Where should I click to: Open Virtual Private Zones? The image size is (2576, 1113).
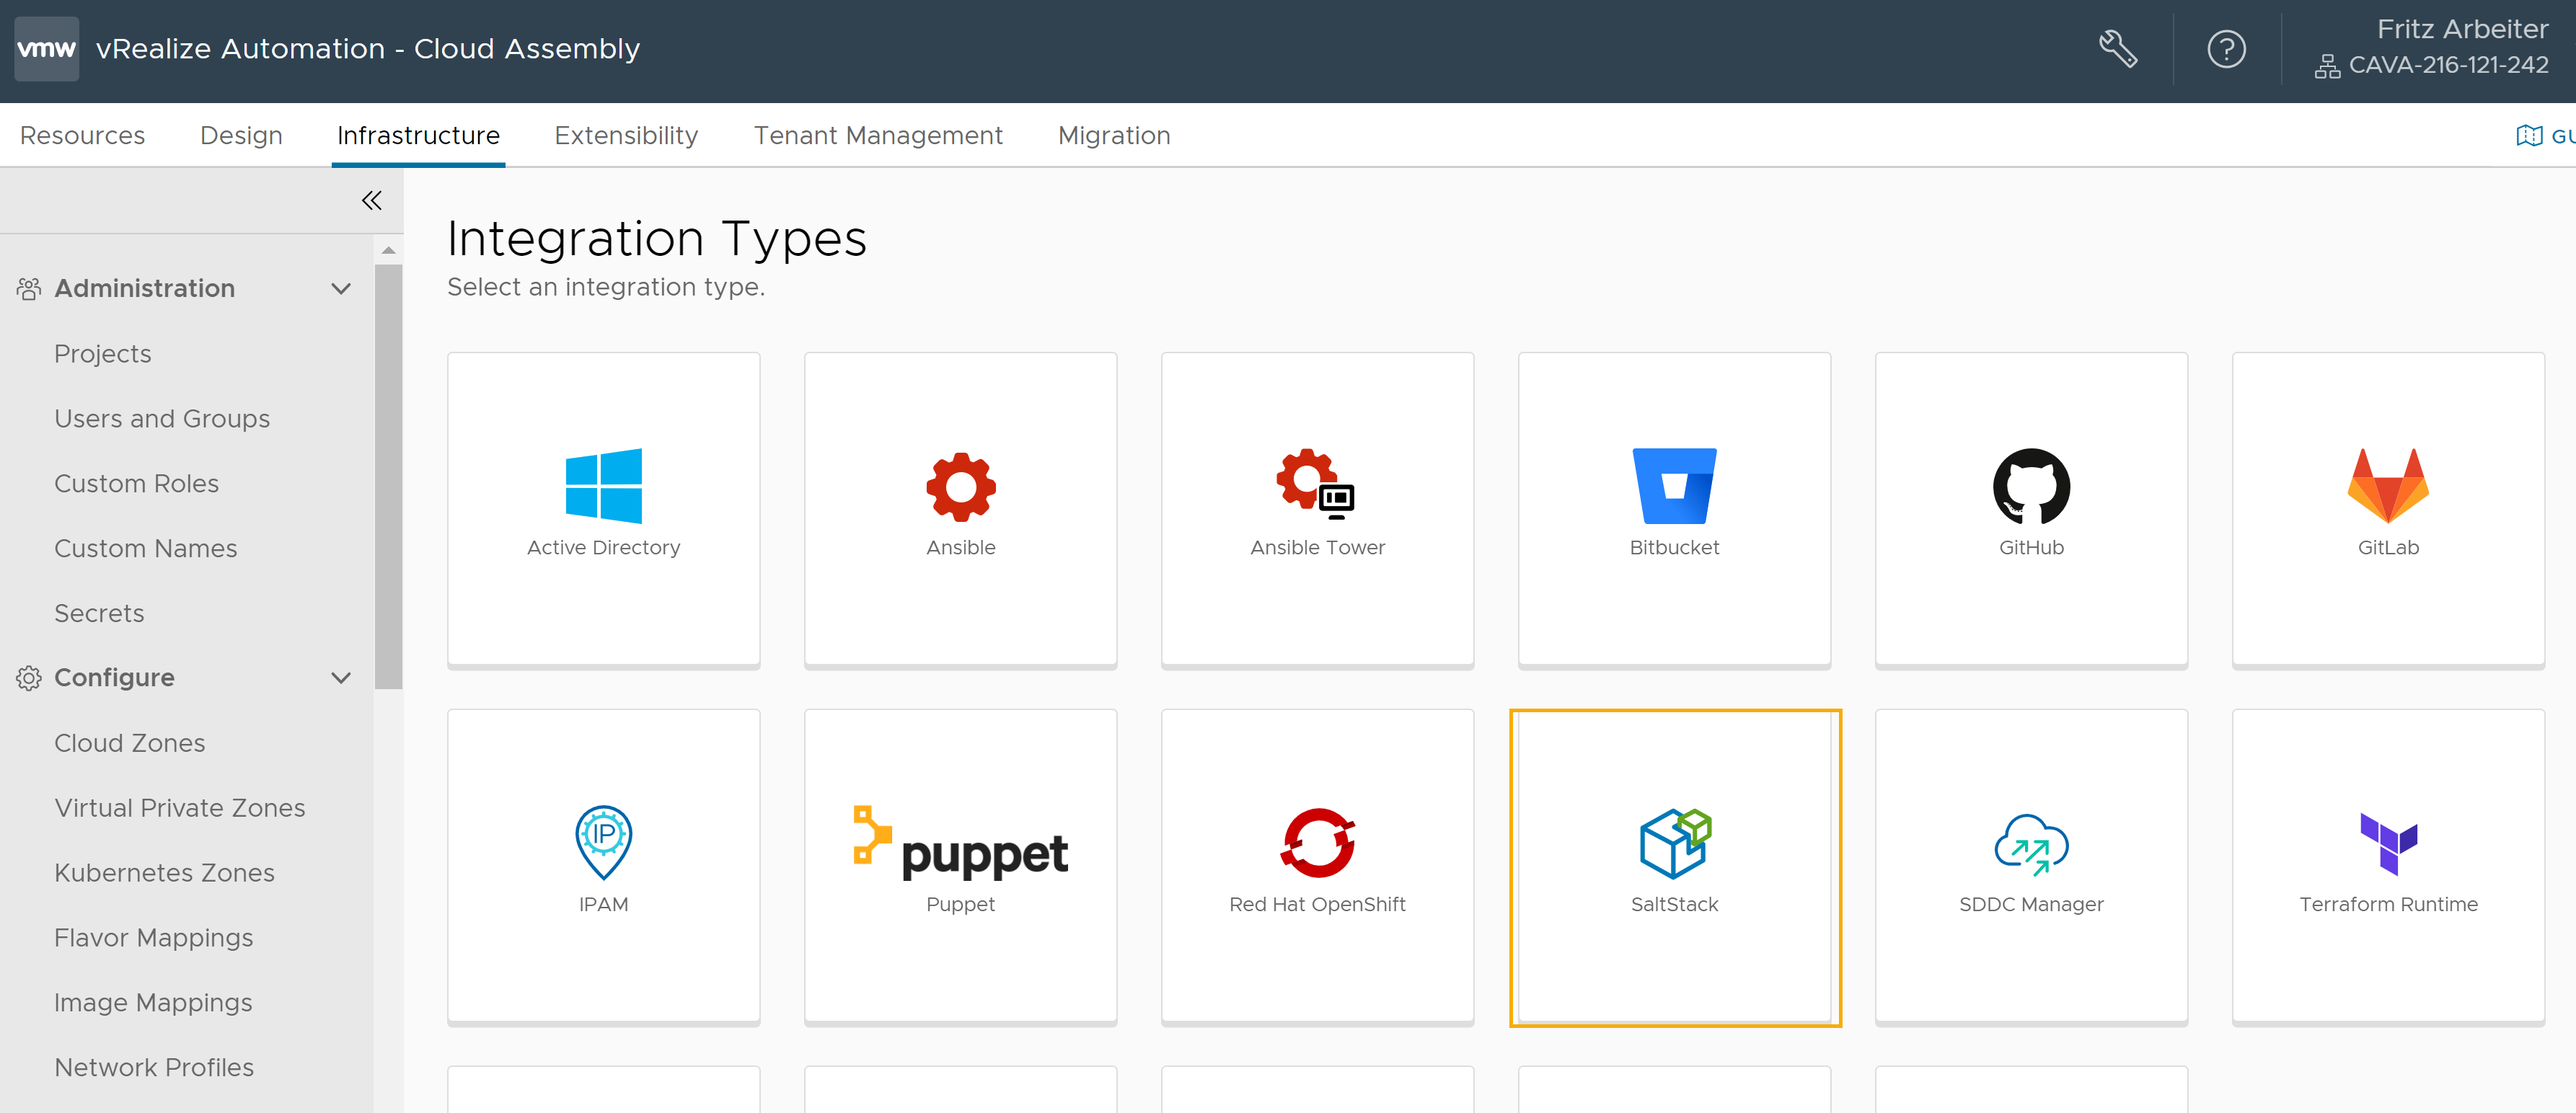[x=180, y=808]
